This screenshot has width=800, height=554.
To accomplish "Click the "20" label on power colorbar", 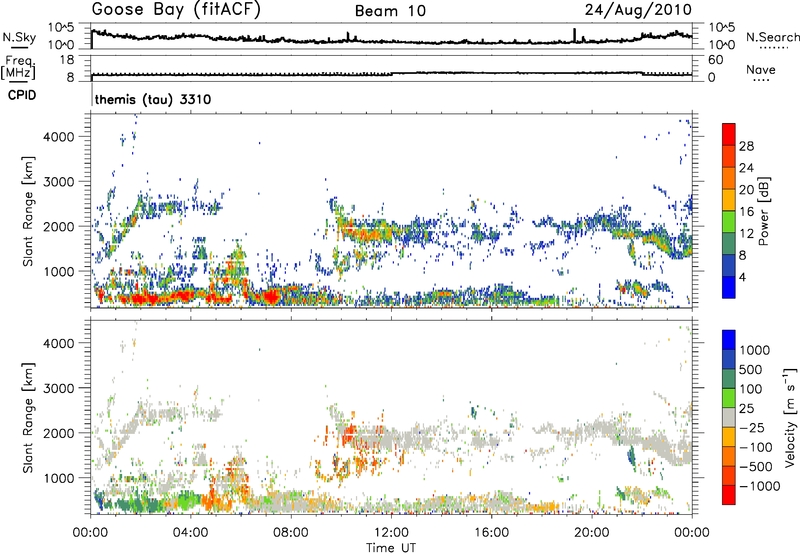I will [x=746, y=190].
